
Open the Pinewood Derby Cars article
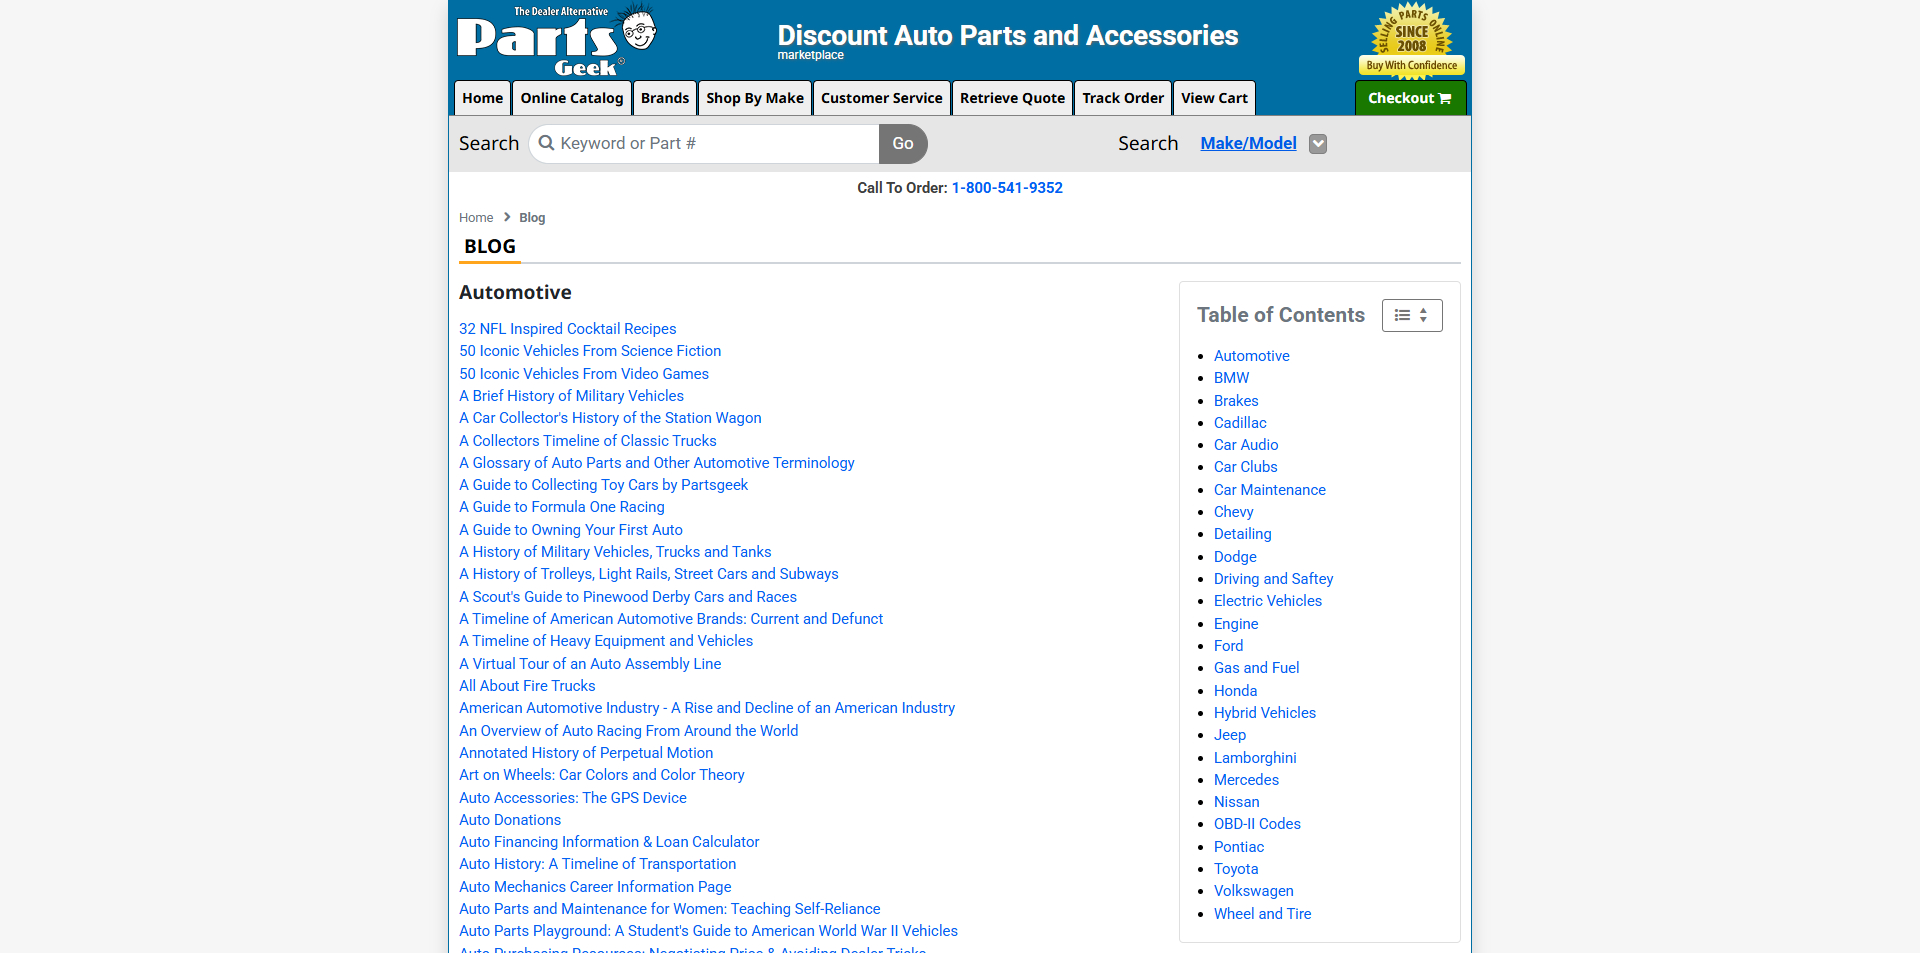click(x=628, y=597)
